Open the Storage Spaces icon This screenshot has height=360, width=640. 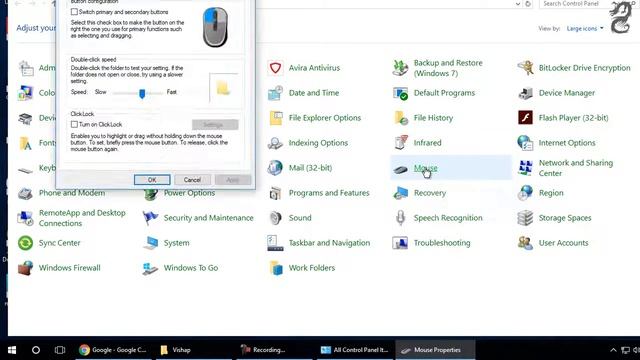(x=525, y=218)
